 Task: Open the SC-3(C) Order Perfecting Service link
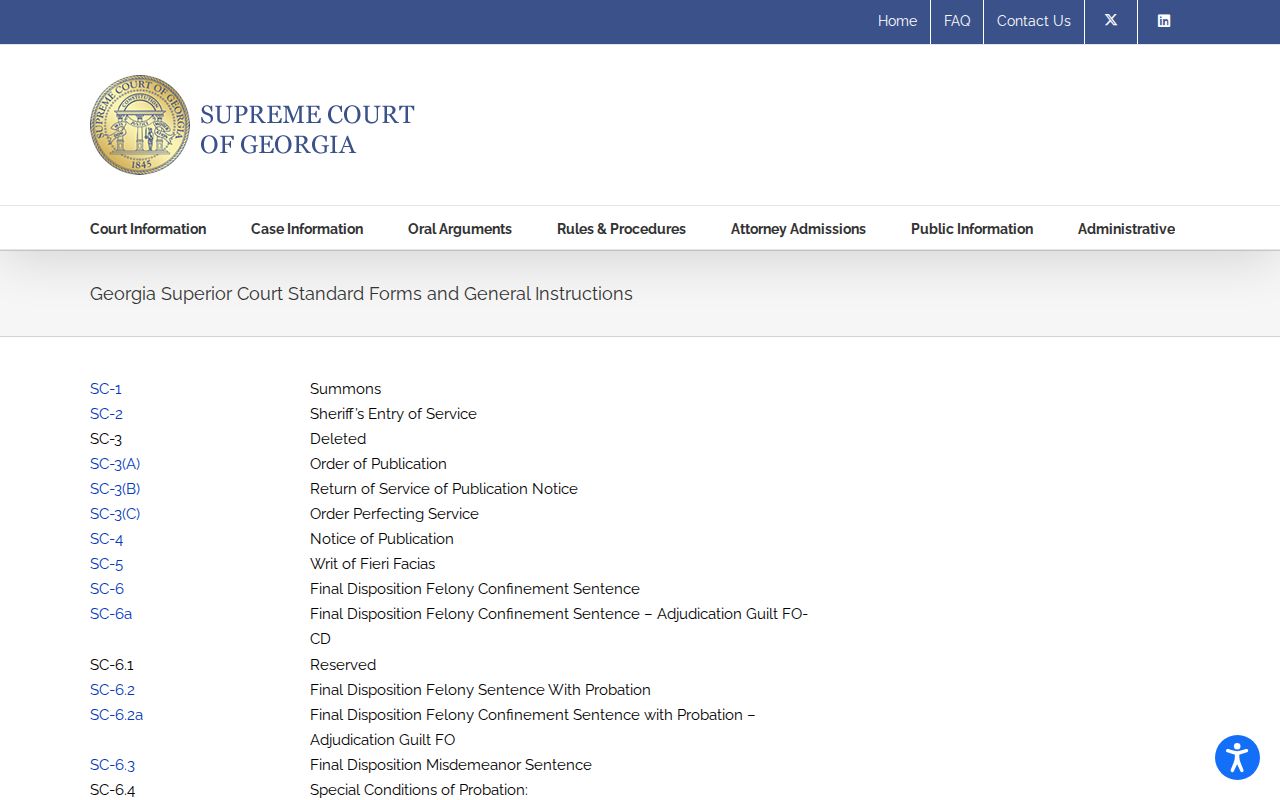[x=115, y=514]
